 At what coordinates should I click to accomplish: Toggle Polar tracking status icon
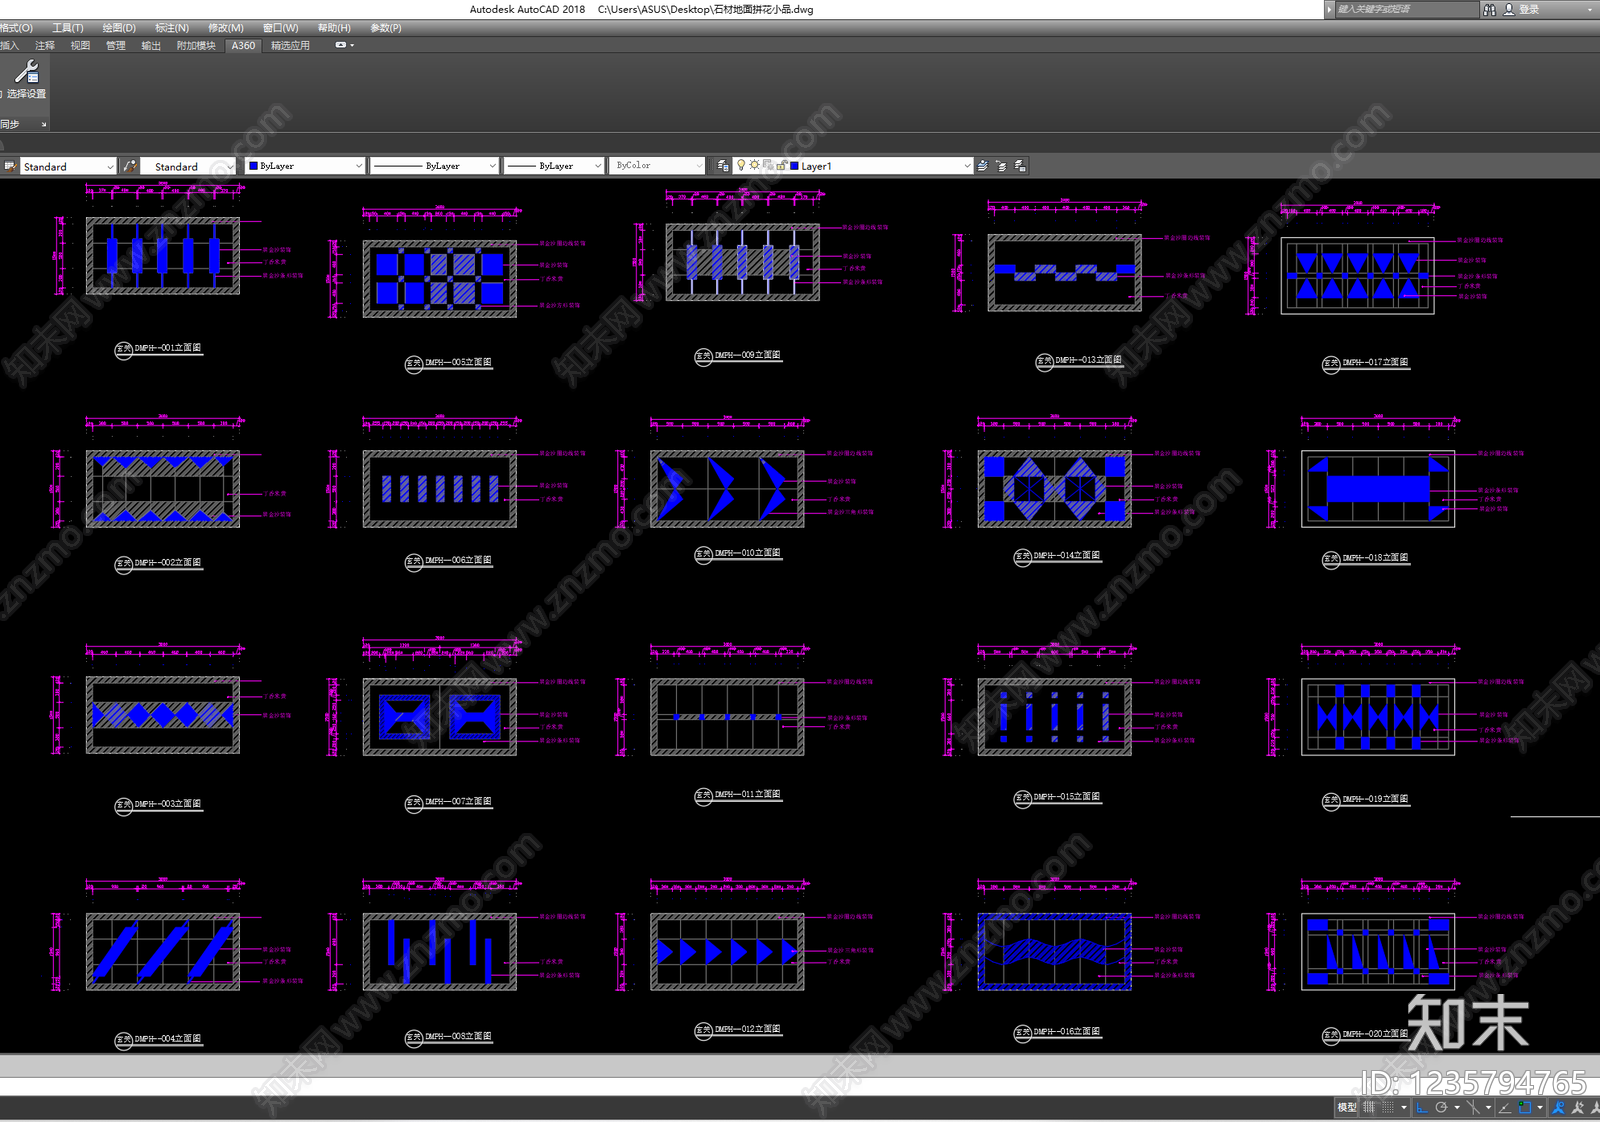tap(1441, 1107)
